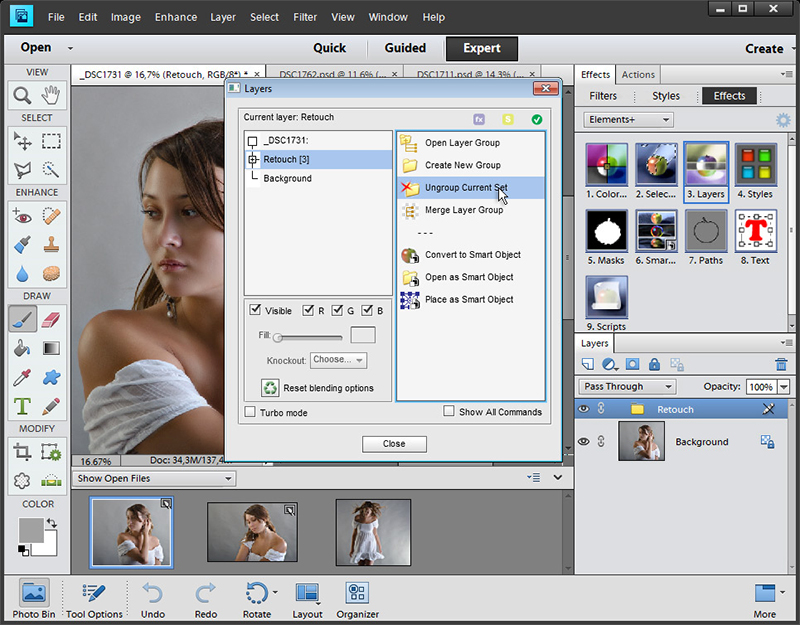Screen dimensions: 800x625
Task: Select the Zoom tool in View section
Action: [22, 95]
